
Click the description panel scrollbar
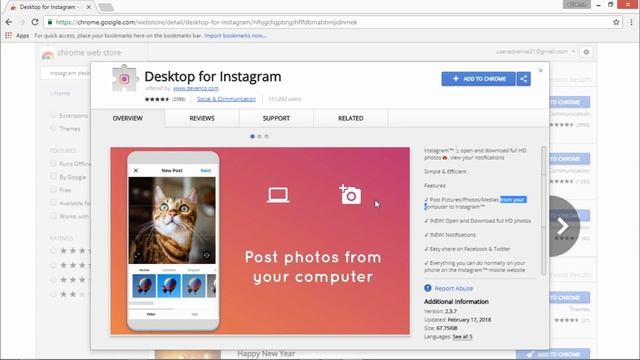click(x=543, y=210)
